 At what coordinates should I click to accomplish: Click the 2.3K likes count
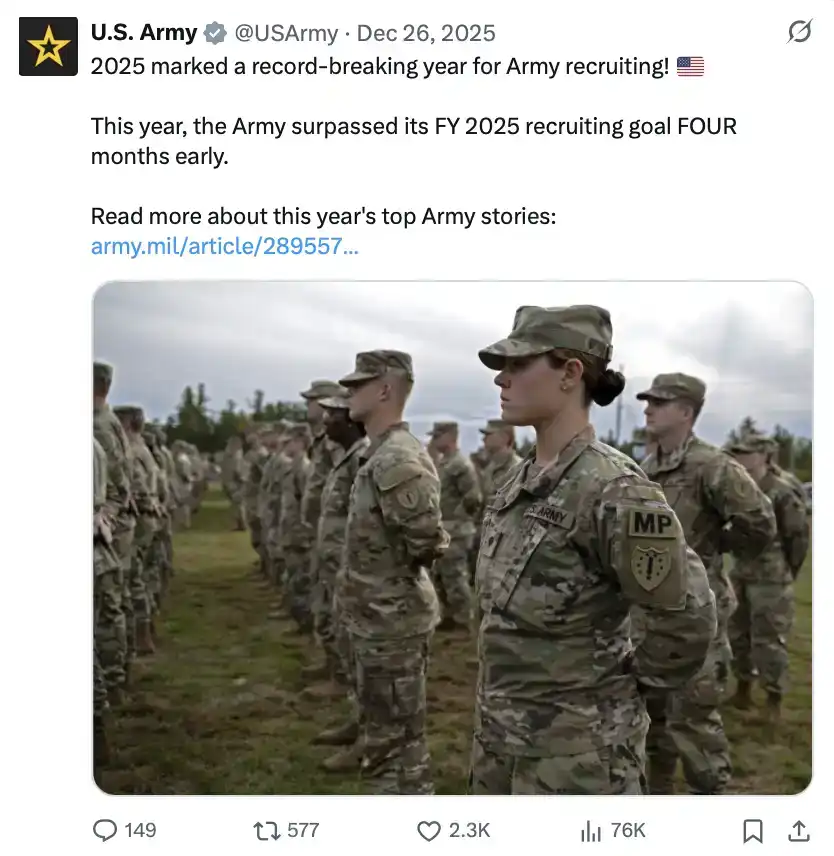pos(469,830)
